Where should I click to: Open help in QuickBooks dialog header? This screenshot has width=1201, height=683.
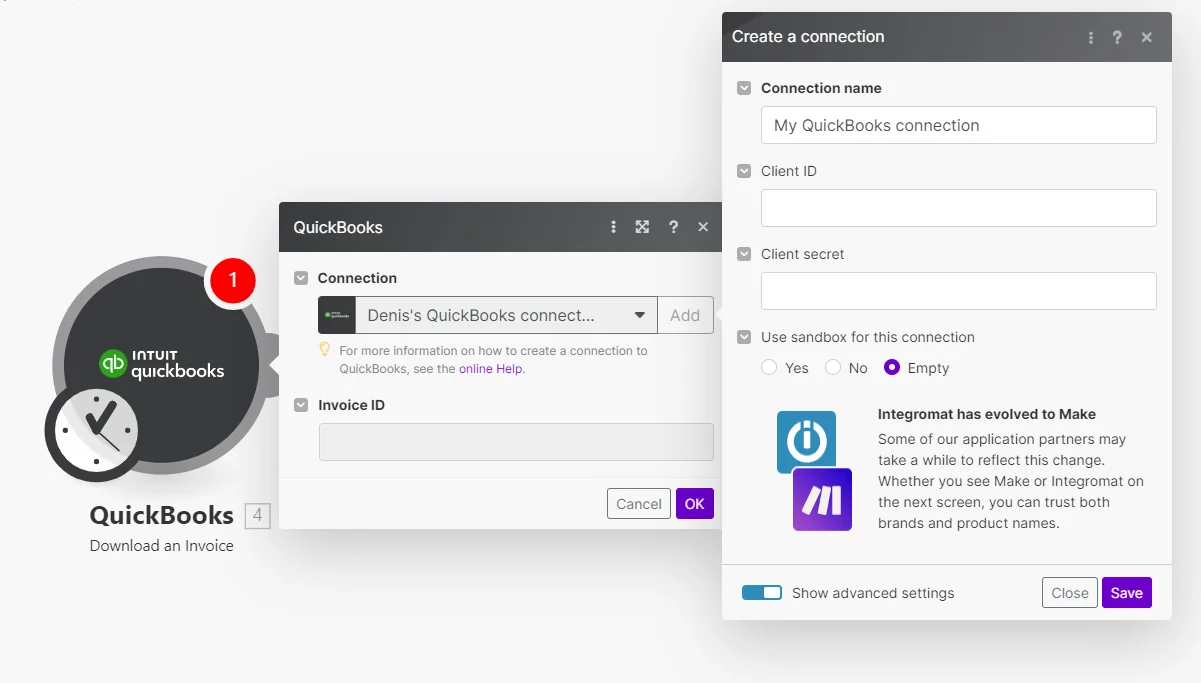coord(673,227)
